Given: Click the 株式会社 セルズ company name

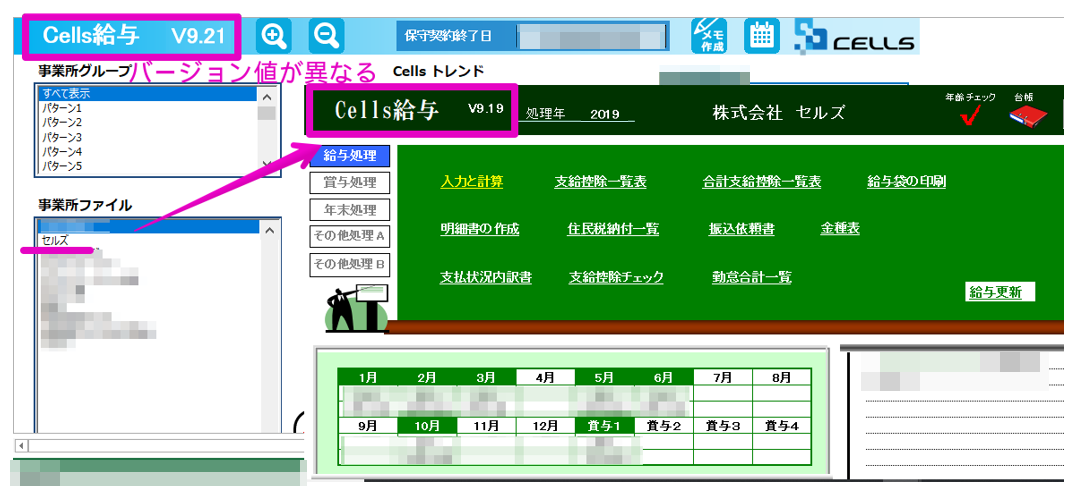Looking at the screenshot, I should coord(780,113).
